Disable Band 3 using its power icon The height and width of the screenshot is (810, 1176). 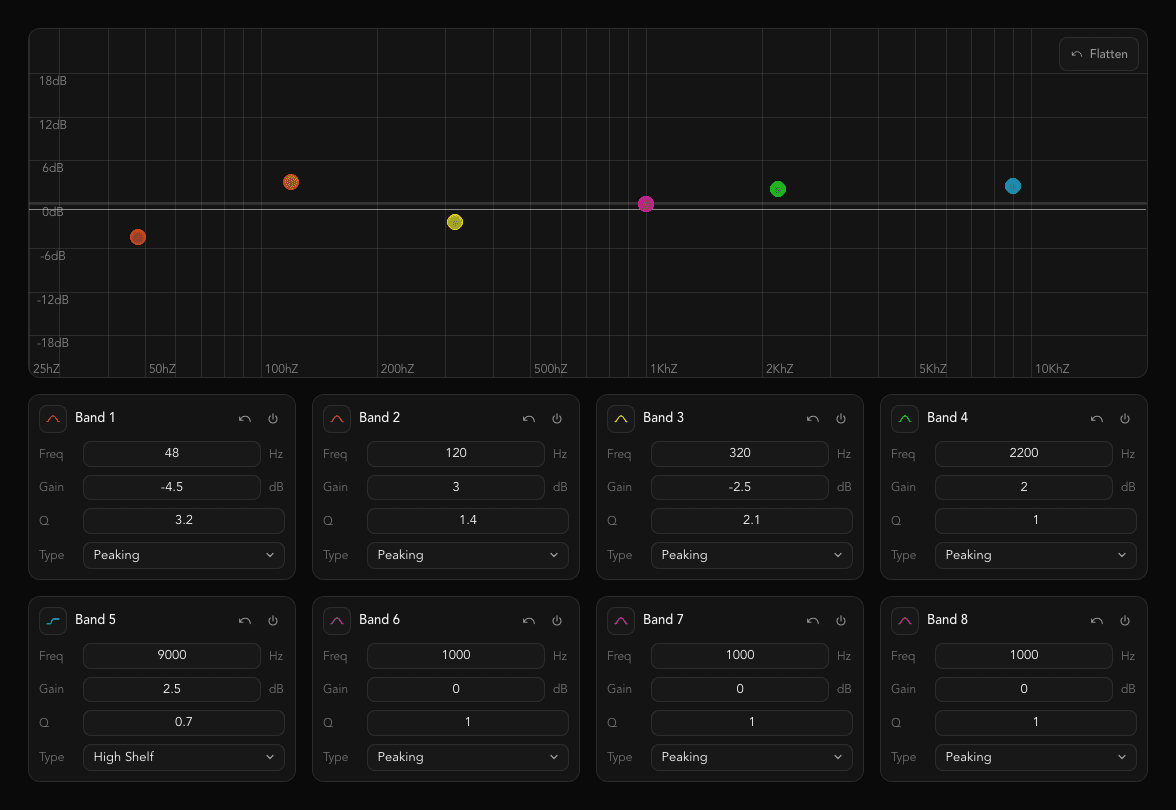[841, 418]
